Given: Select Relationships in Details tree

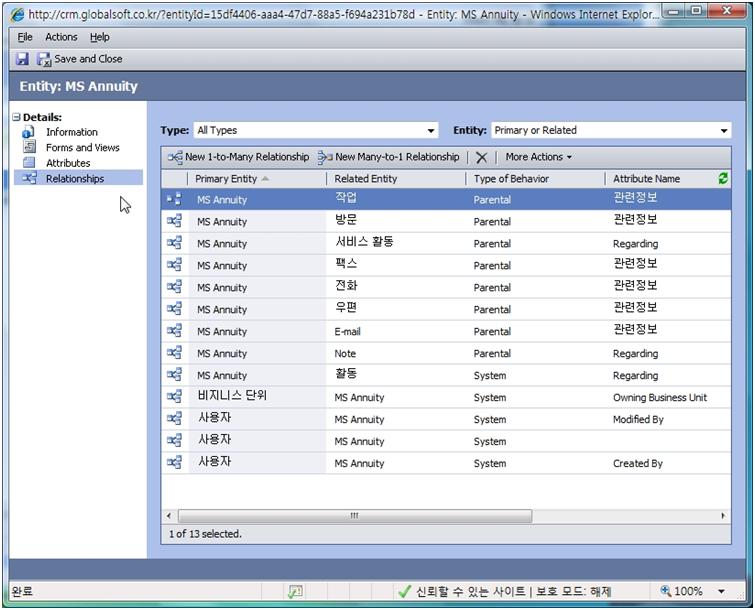Looking at the screenshot, I should [x=75, y=179].
